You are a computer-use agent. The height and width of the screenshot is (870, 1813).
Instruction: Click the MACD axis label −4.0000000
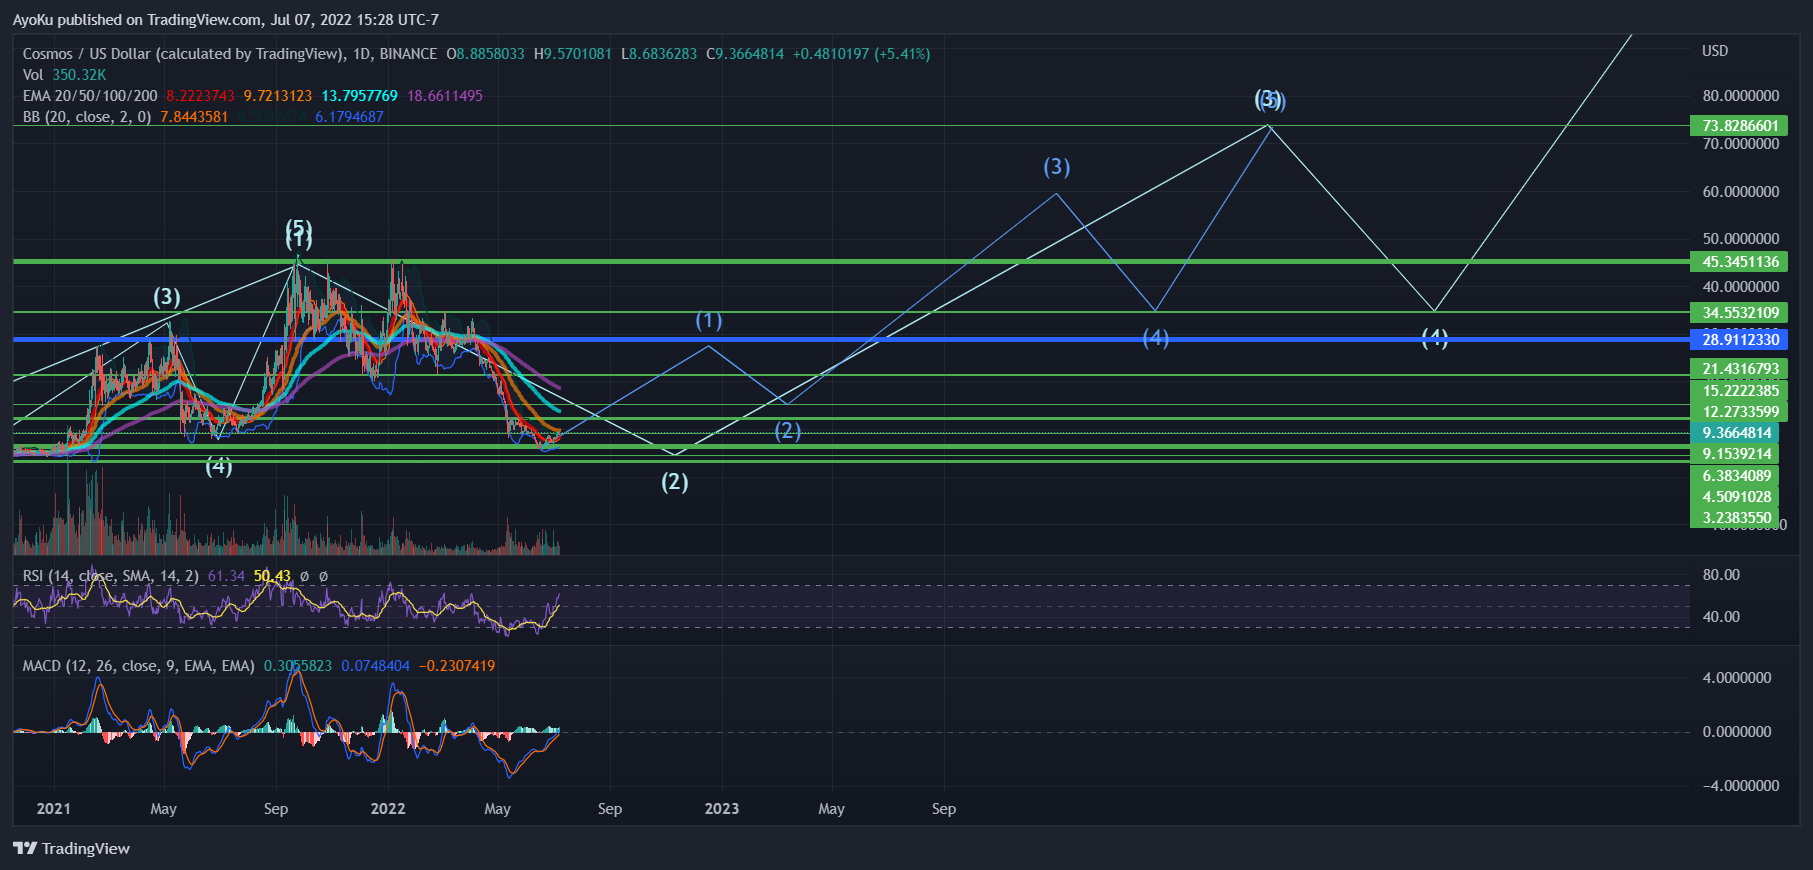pos(1741,786)
